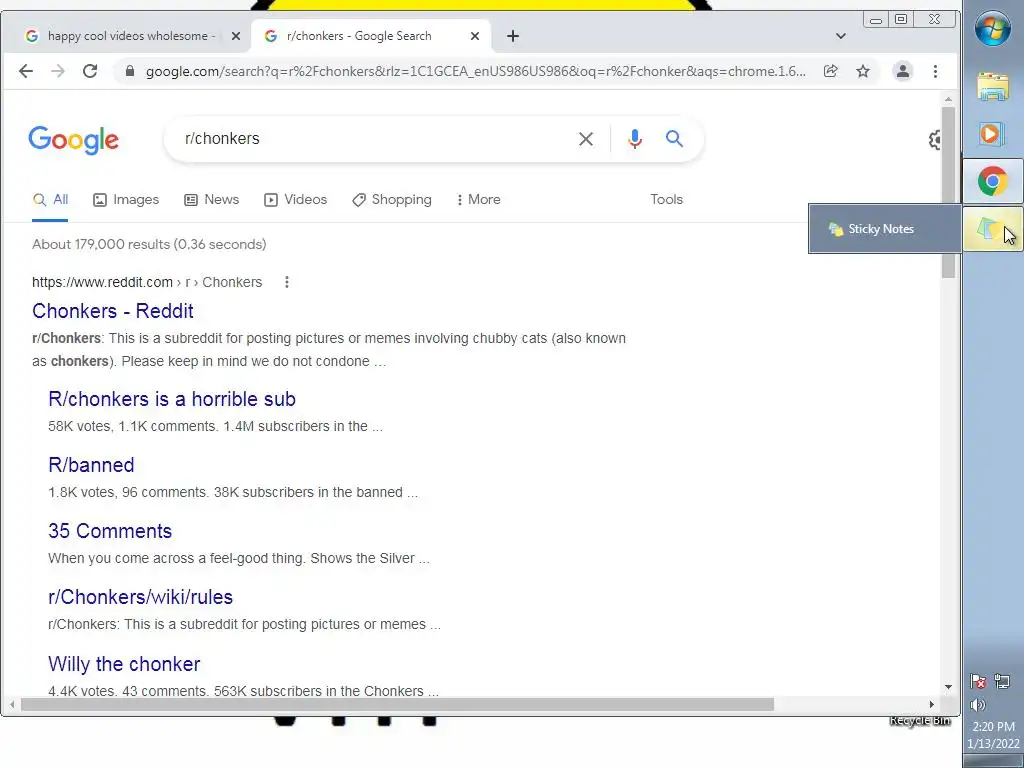Open 'R/chonkers is a horrible sub' link
The image size is (1024, 768).
(x=172, y=399)
